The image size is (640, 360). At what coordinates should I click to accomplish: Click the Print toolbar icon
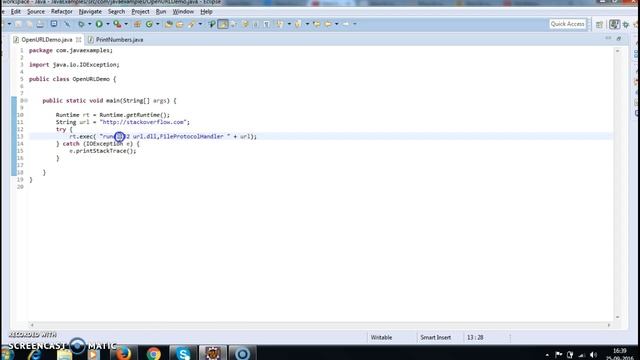tap(40, 24)
